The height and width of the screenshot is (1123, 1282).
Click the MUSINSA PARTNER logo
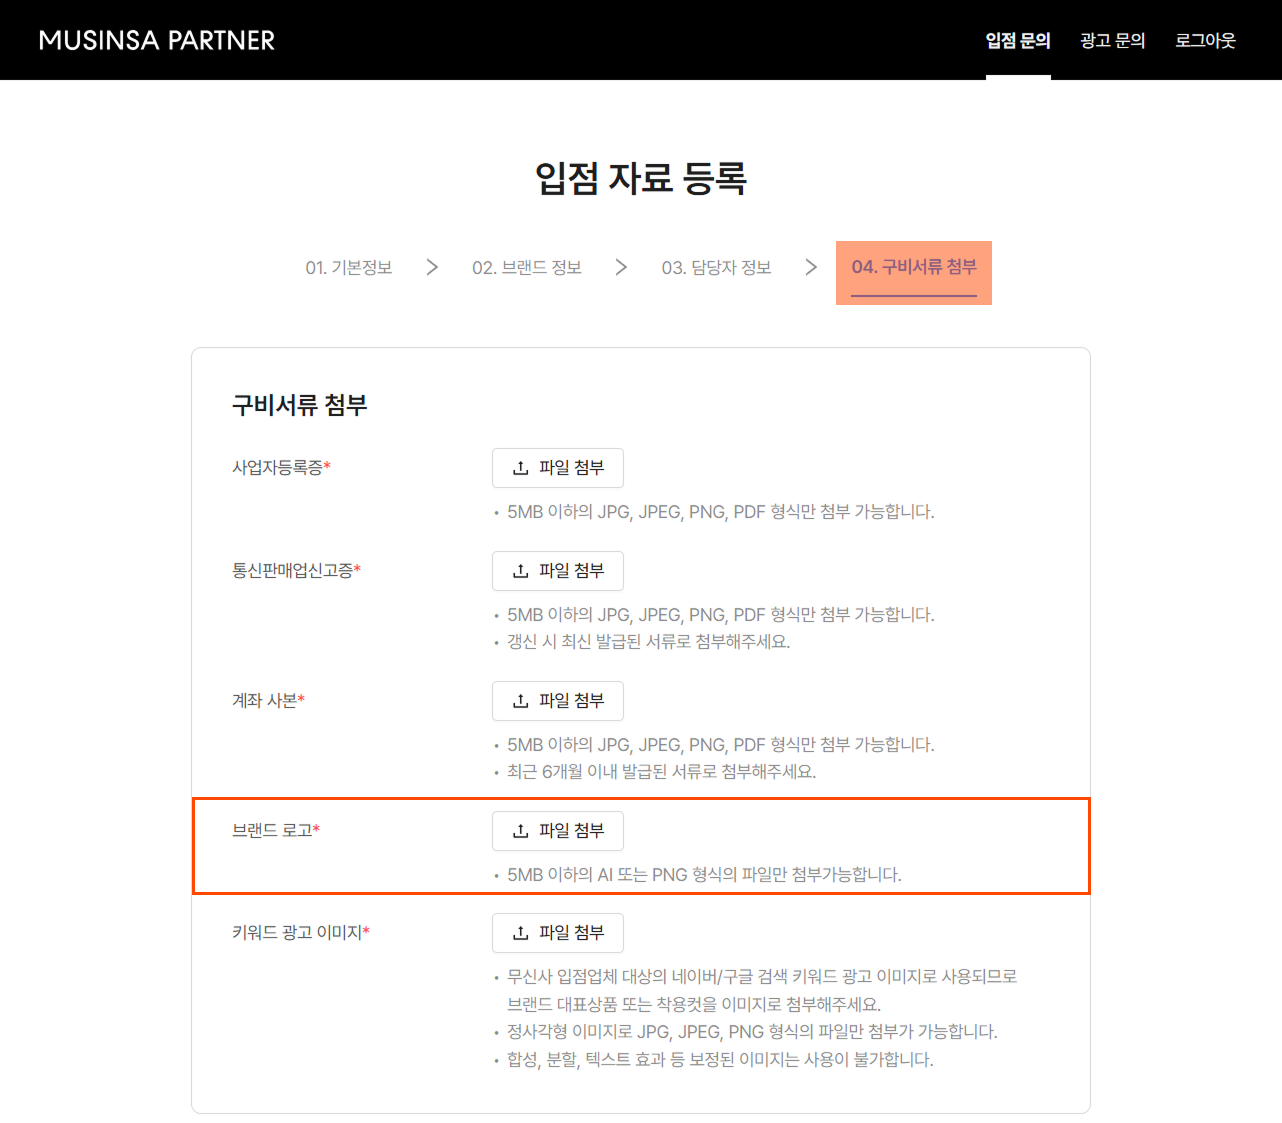[x=157, y=40]
